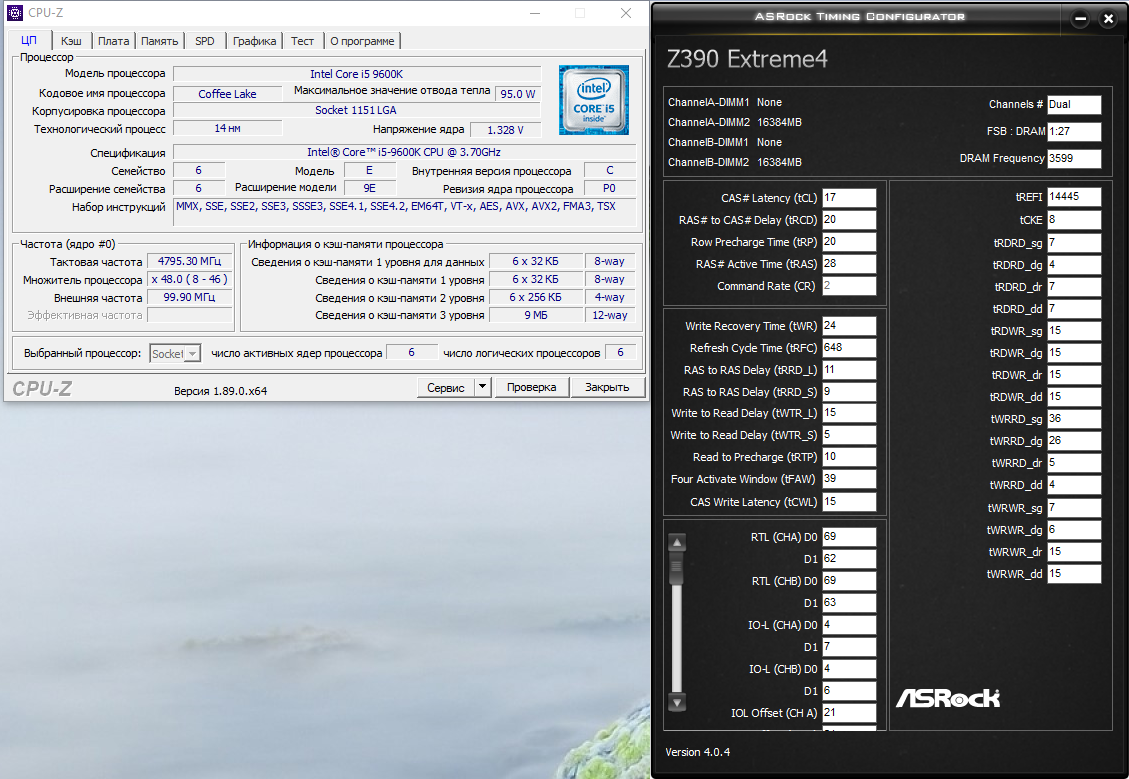Click the 9 МБ level 3 cache value
The height and width of the screenshot is (779, 1129).
tap(536, 315)
